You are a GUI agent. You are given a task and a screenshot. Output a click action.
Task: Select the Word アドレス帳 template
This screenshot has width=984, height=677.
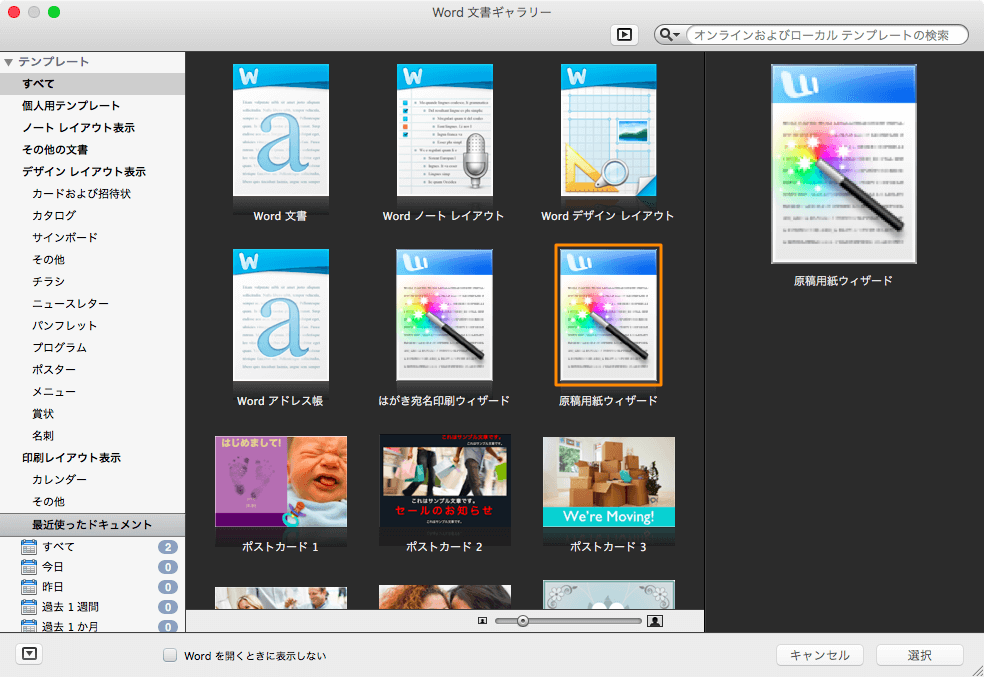[281, 315]
